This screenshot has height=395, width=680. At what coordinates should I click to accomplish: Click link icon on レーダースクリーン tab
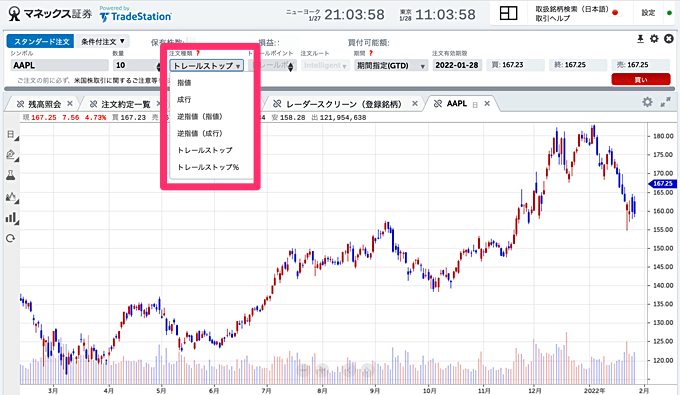pos(277,104)
